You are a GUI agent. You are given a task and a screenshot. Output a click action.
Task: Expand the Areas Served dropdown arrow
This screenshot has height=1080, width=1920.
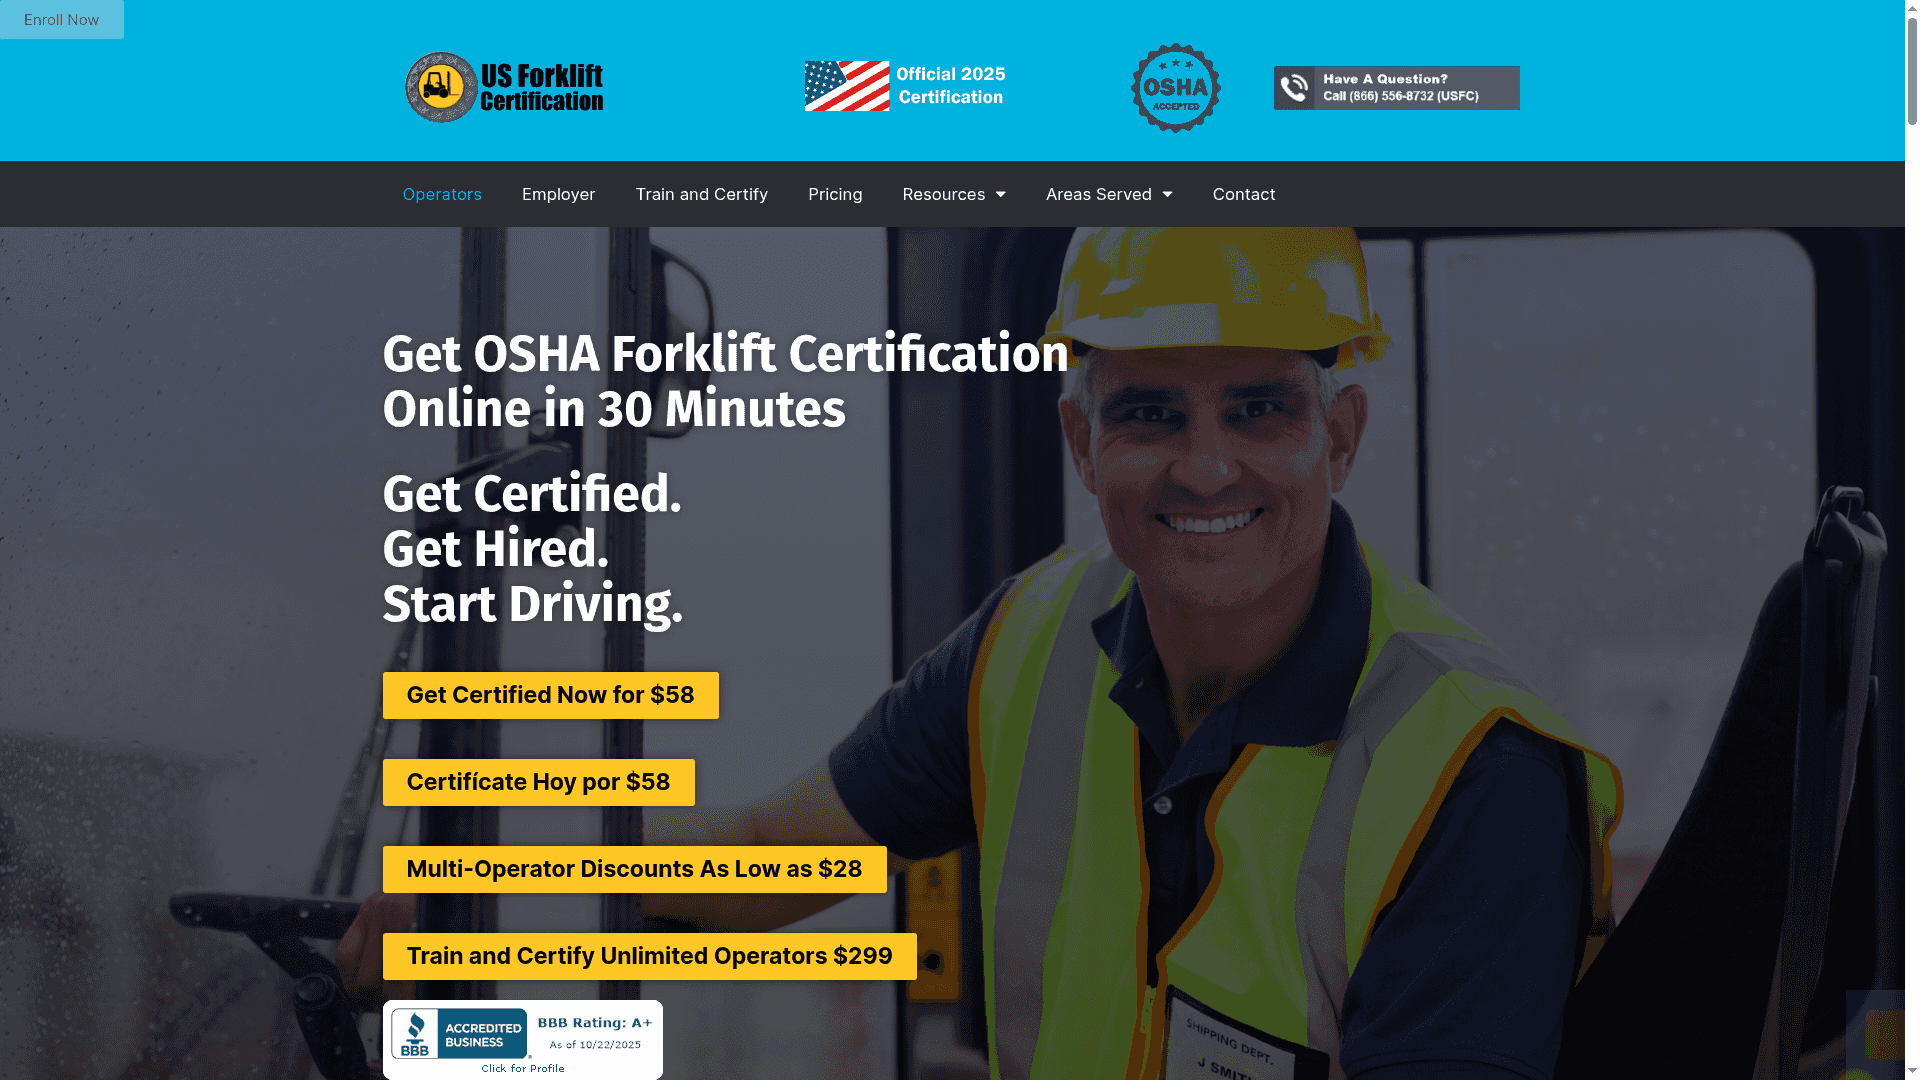(1167, 194)
